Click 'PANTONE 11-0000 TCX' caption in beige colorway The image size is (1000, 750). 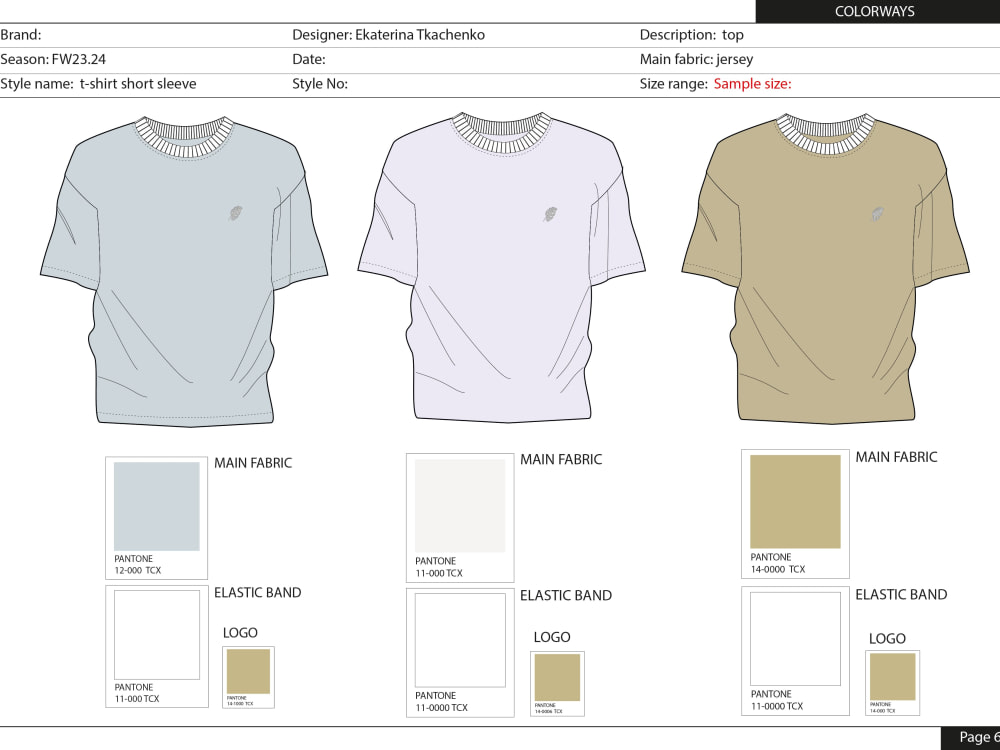(777, 700)
